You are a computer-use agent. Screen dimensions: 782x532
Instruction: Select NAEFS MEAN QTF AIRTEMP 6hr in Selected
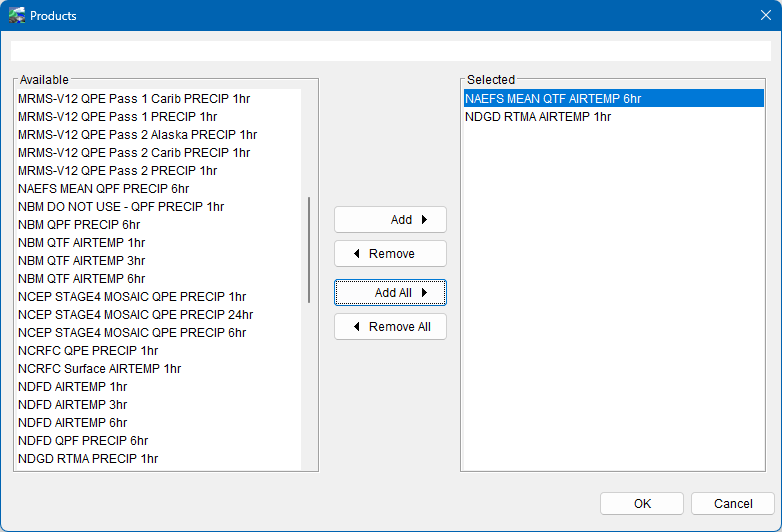coord(613,99)
